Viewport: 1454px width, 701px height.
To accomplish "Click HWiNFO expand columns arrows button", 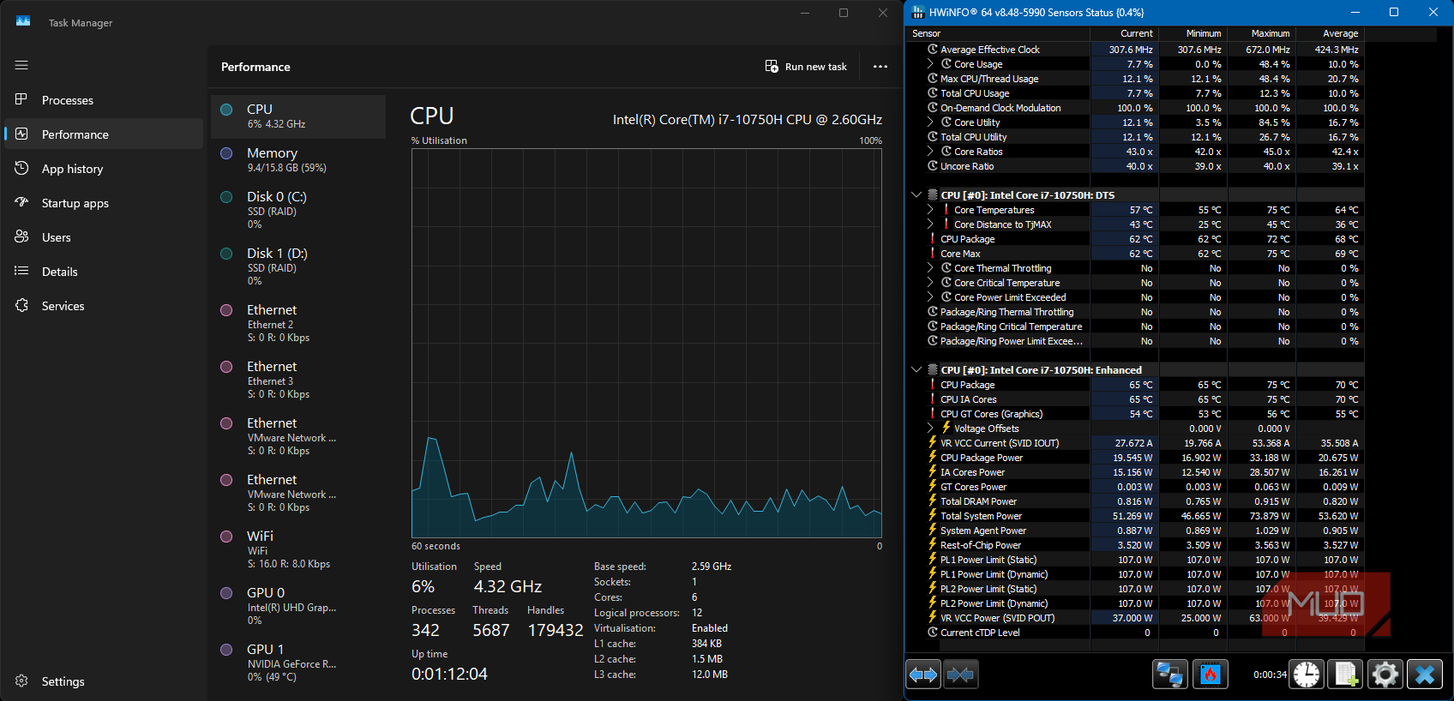I will point(924,675).
